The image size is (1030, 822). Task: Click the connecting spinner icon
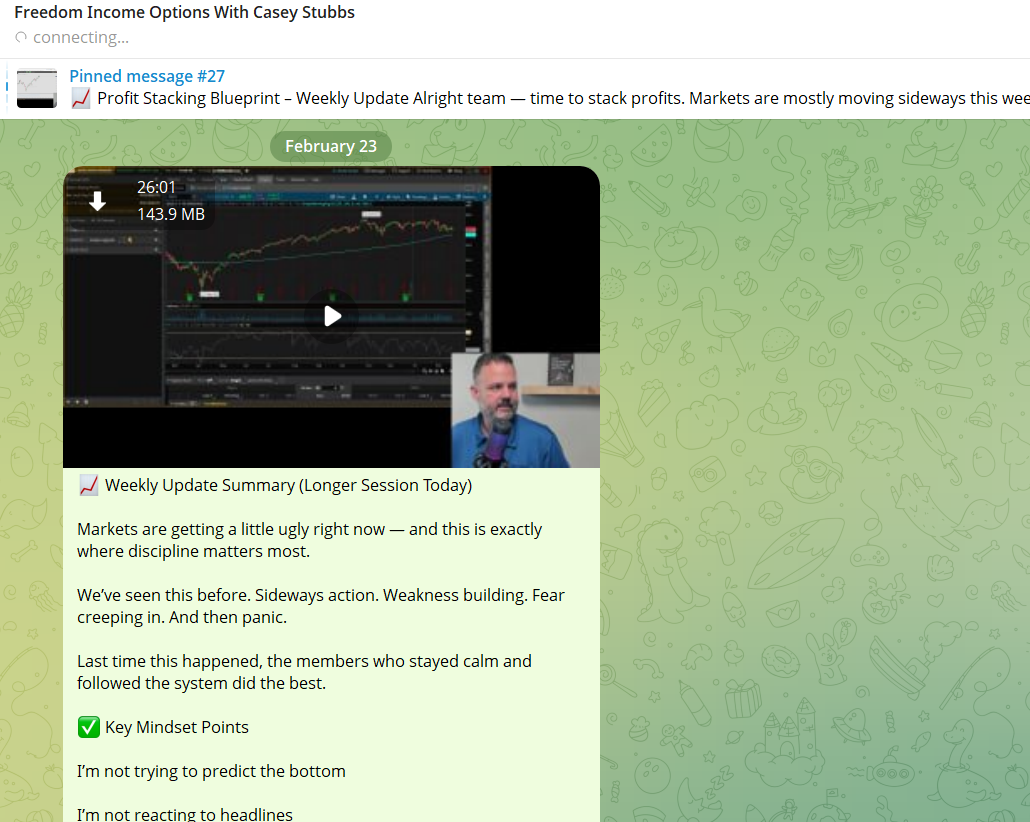pos(21,38)
